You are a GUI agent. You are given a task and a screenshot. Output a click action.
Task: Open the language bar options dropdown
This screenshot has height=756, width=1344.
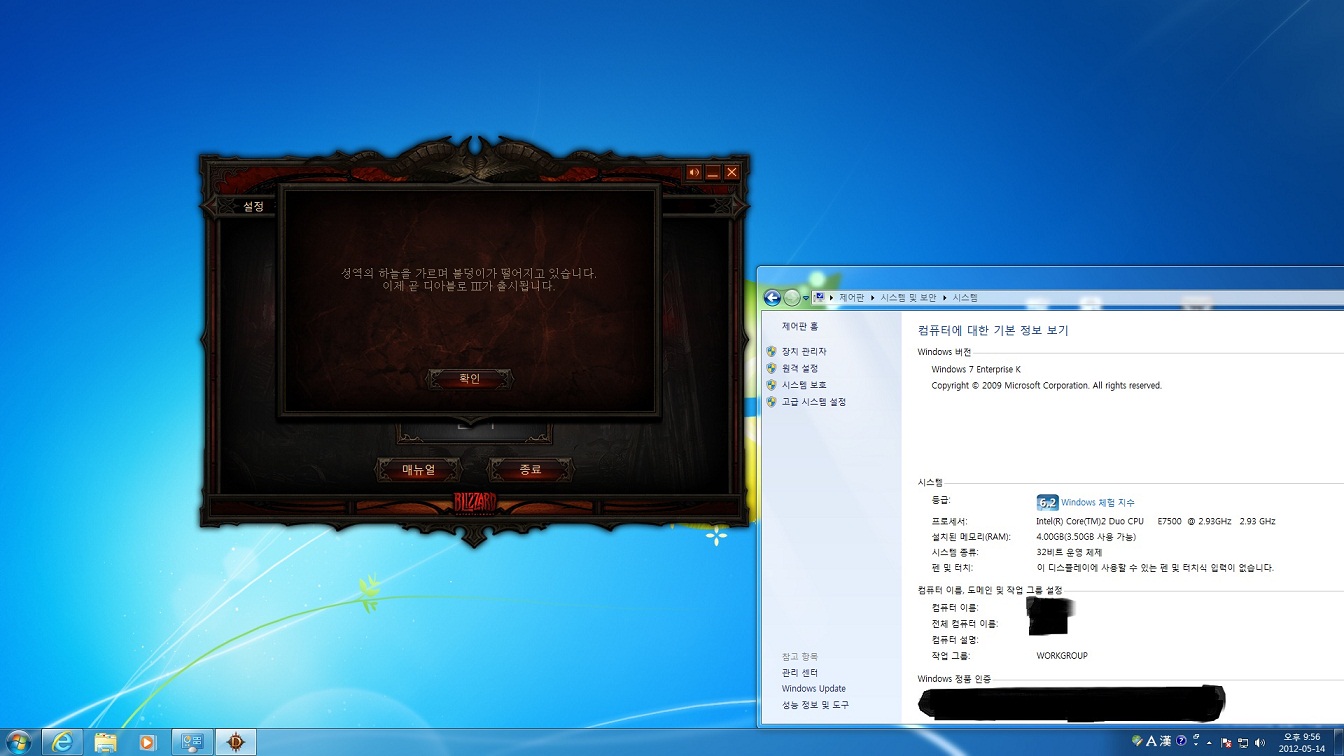[1196, 744]
